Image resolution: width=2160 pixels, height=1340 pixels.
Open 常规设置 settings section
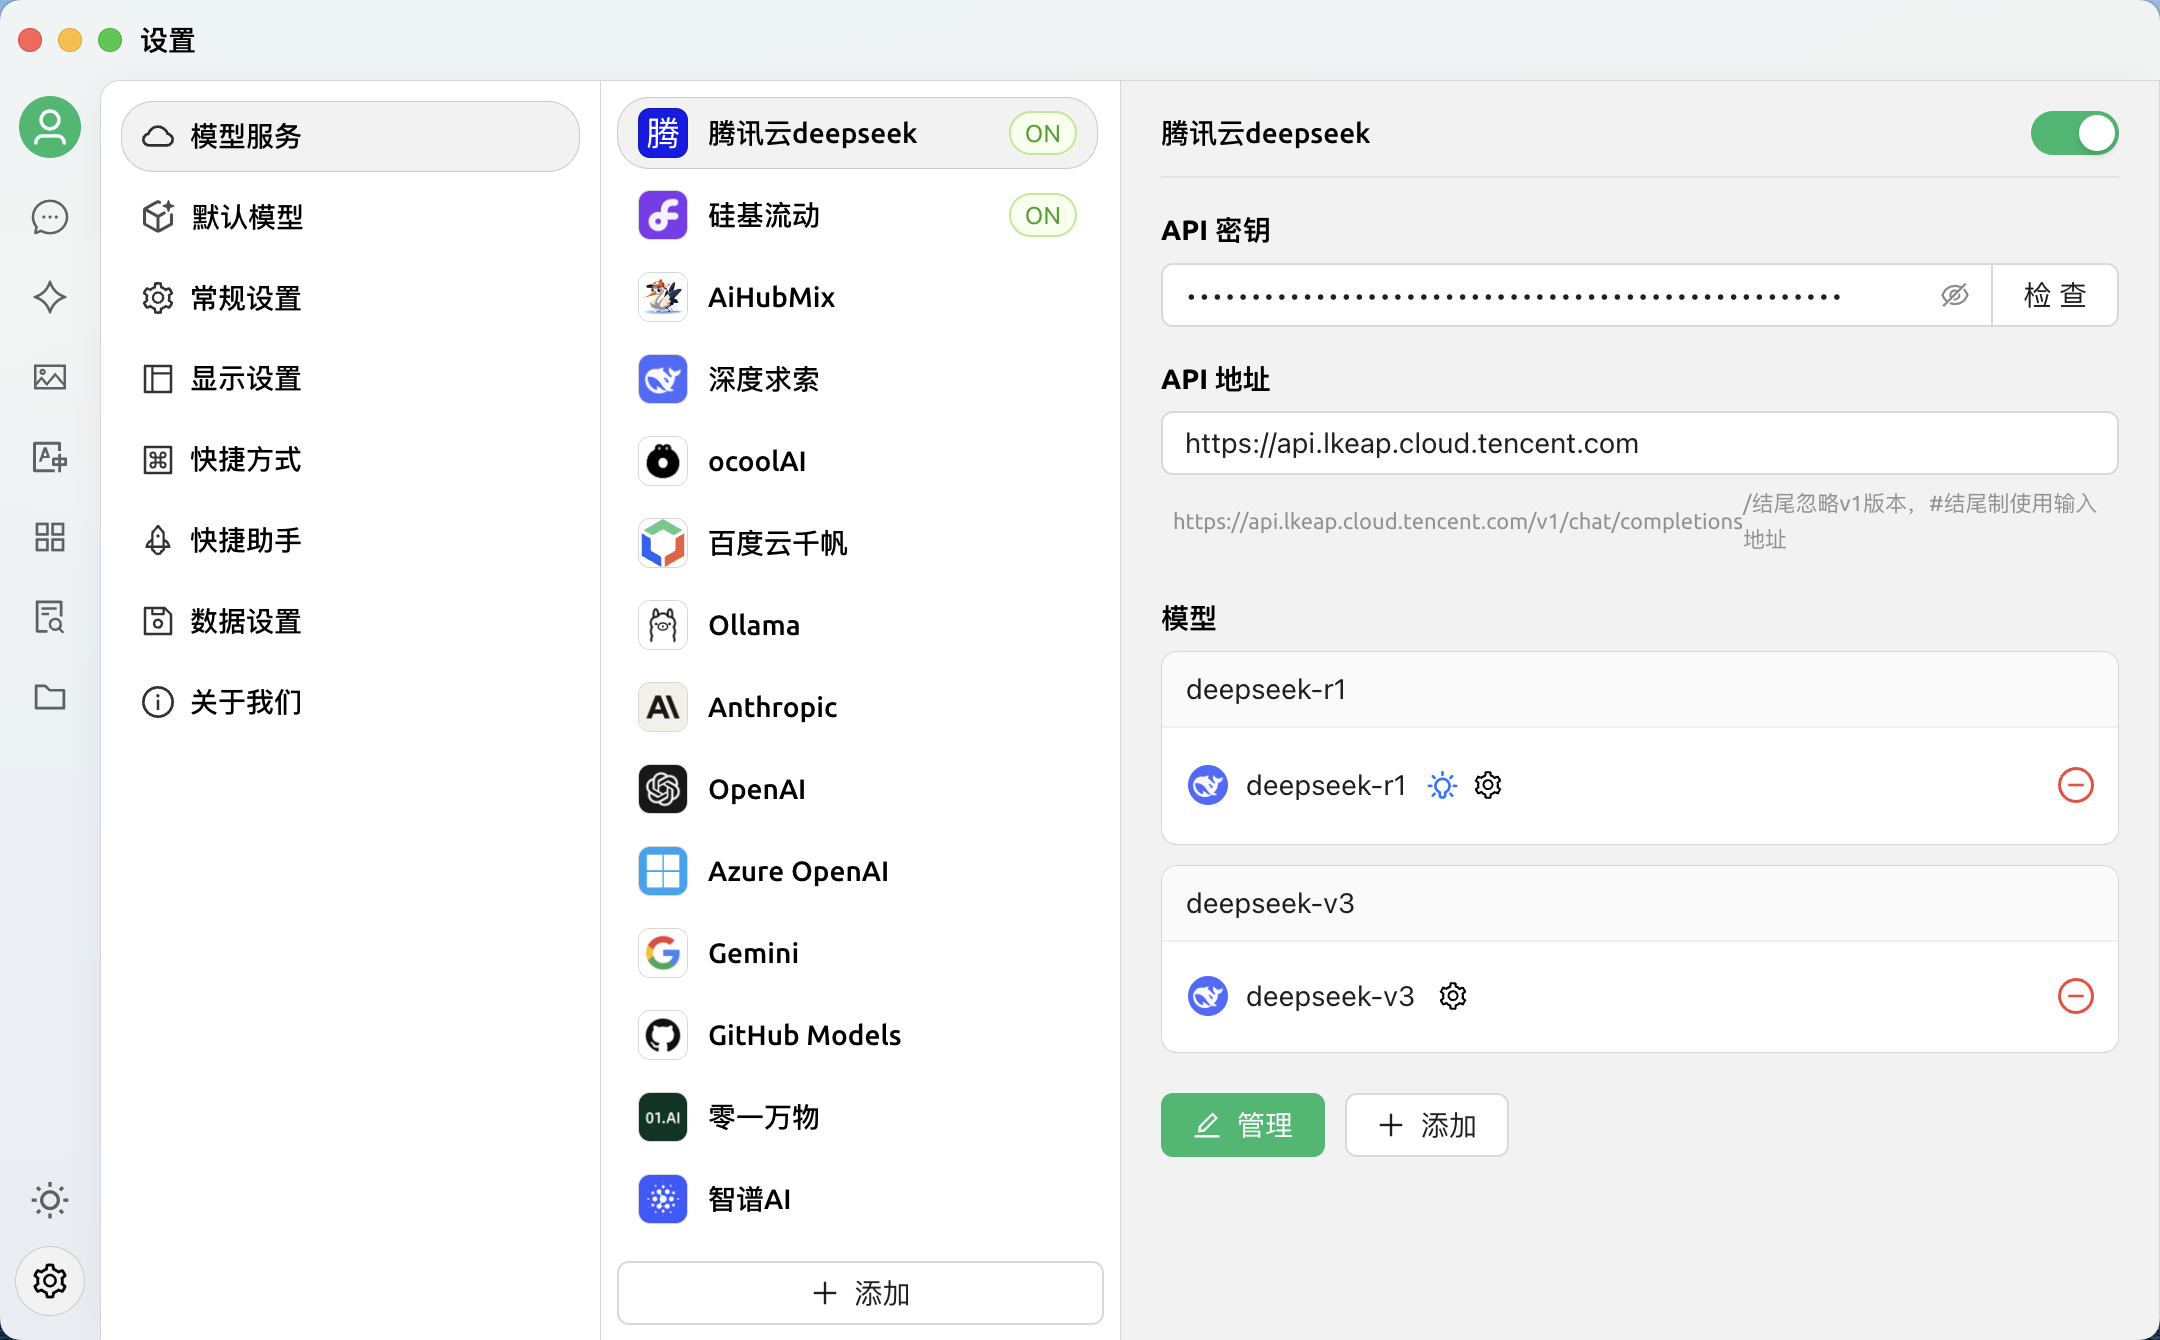coord(350,298)
